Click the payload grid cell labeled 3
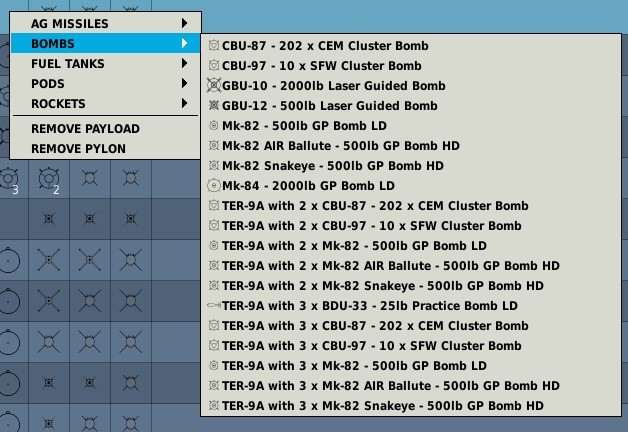Screen dimensions: 628x432 pos(12,179)
